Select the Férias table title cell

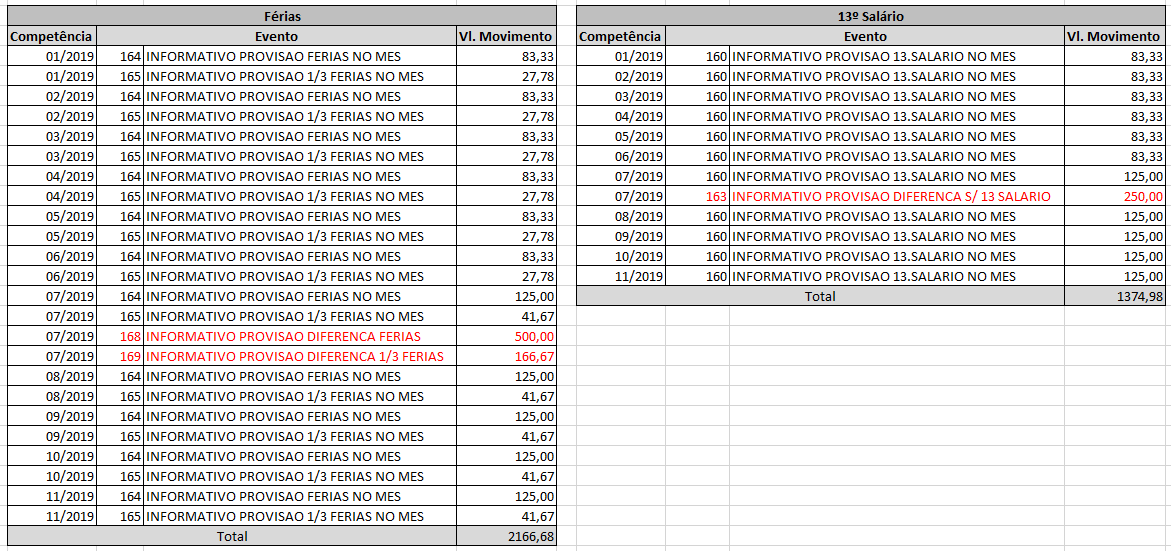282,16
